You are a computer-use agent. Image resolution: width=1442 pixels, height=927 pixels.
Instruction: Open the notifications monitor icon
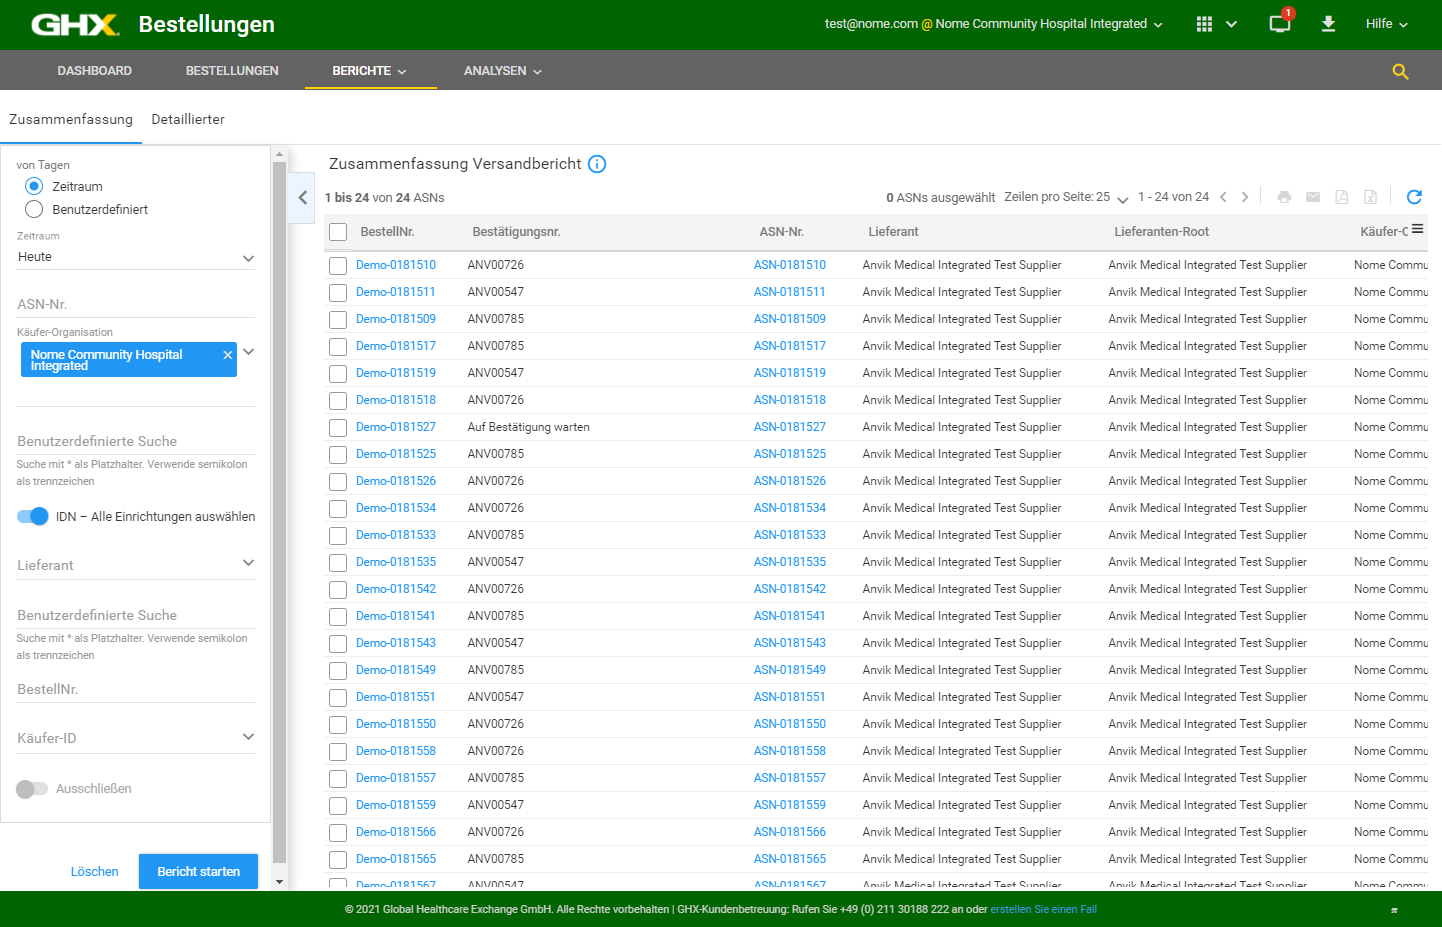point(1280,24)
